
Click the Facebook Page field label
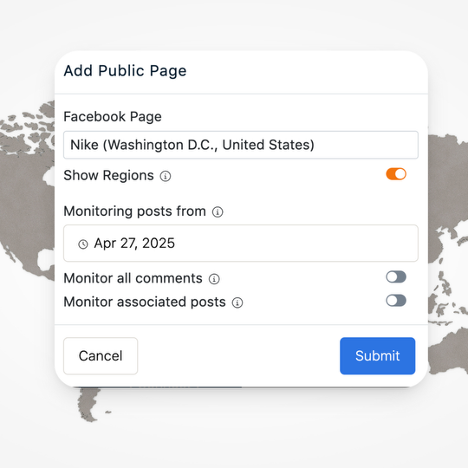[x=112, y=117]
